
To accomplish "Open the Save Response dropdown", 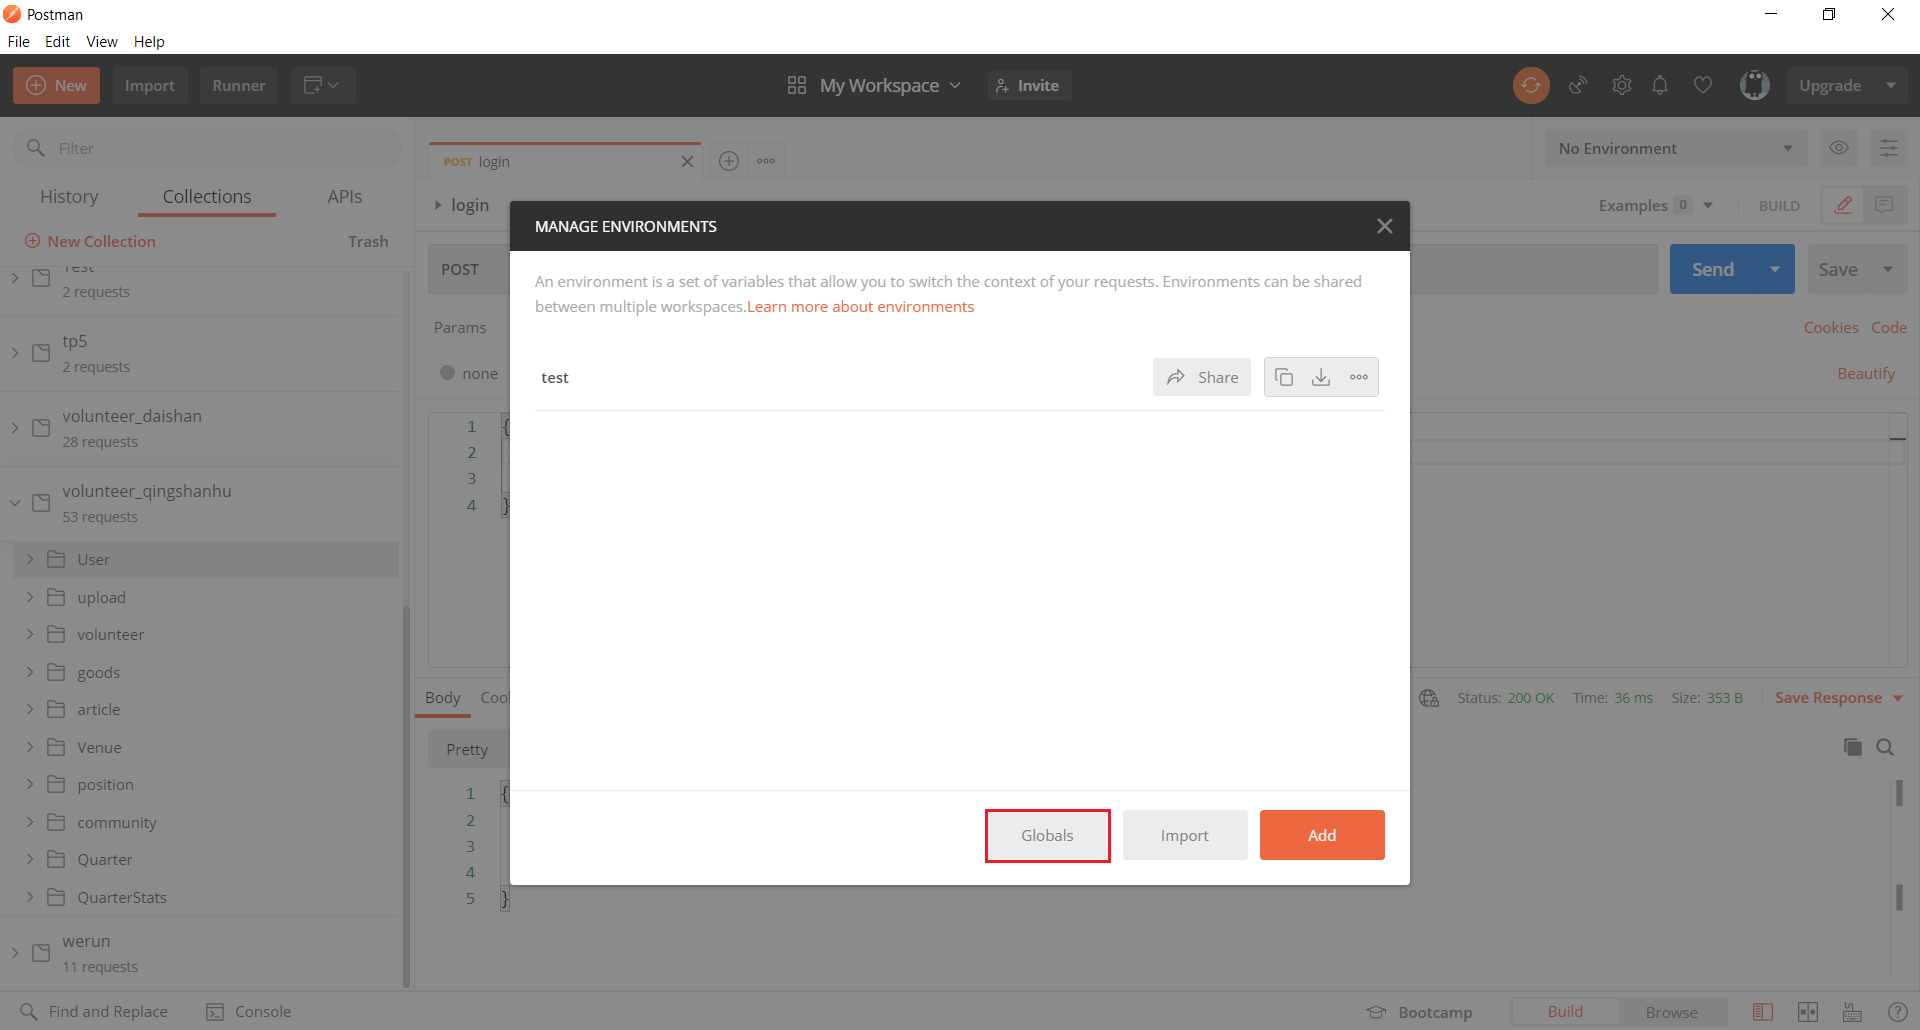I will point(1838,698).
